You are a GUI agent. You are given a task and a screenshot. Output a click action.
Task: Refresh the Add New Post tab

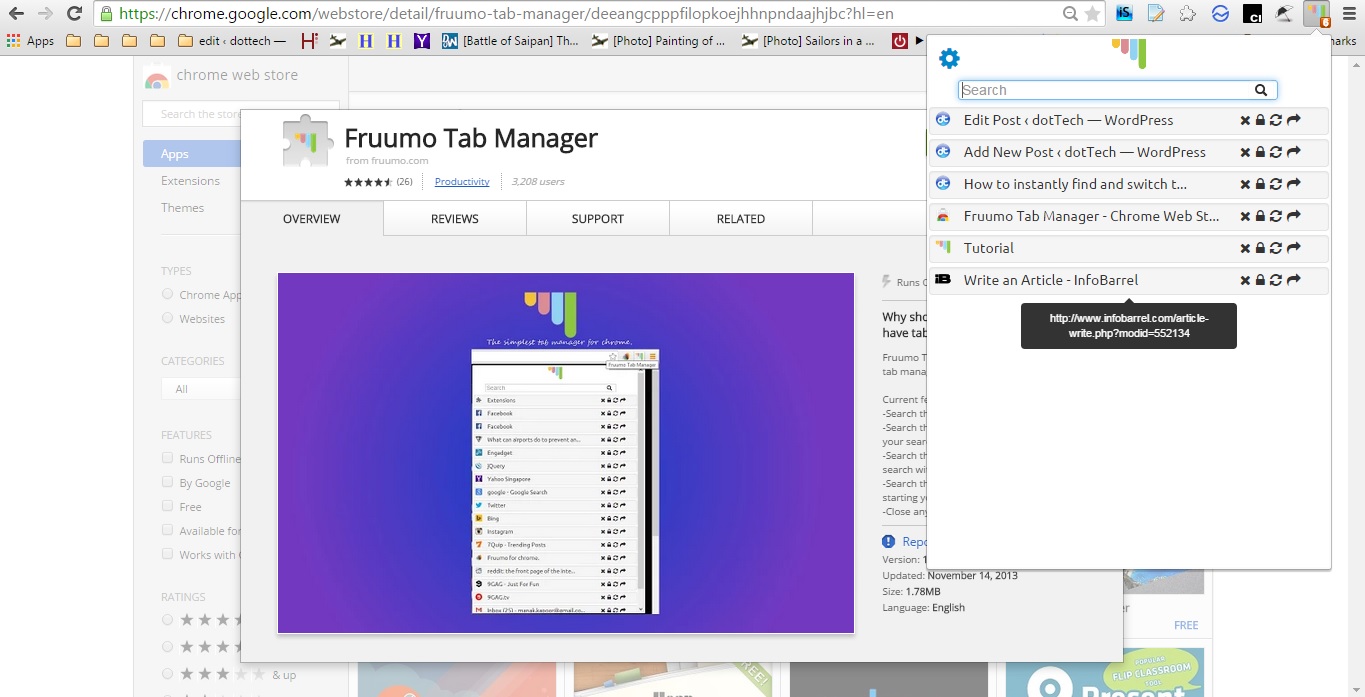coord(1276,153)
